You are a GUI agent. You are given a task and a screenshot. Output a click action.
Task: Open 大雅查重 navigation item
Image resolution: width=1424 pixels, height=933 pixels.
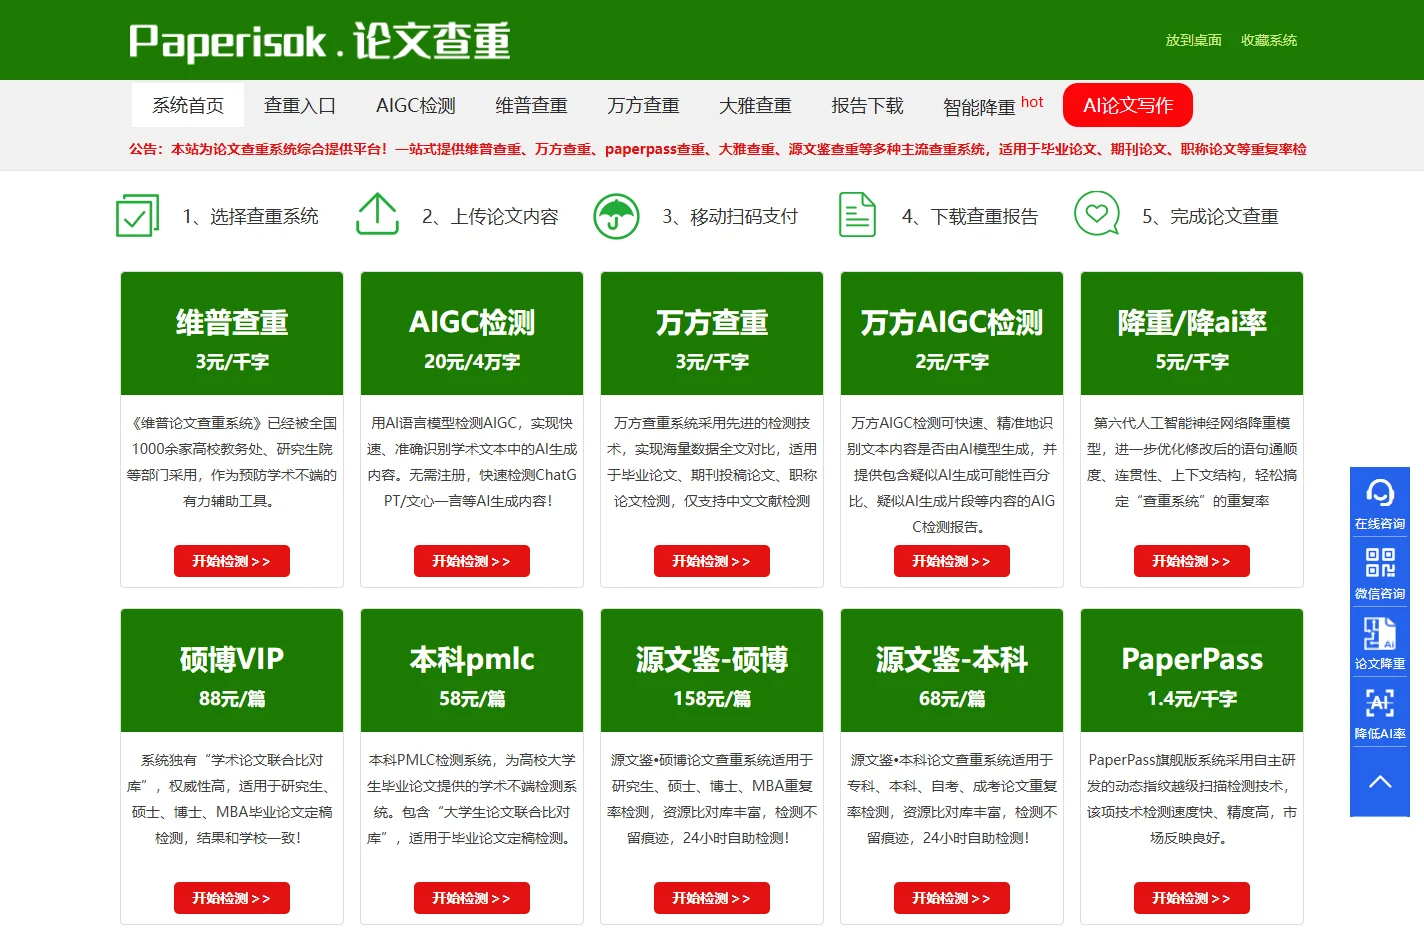click(x=755, y=105)
